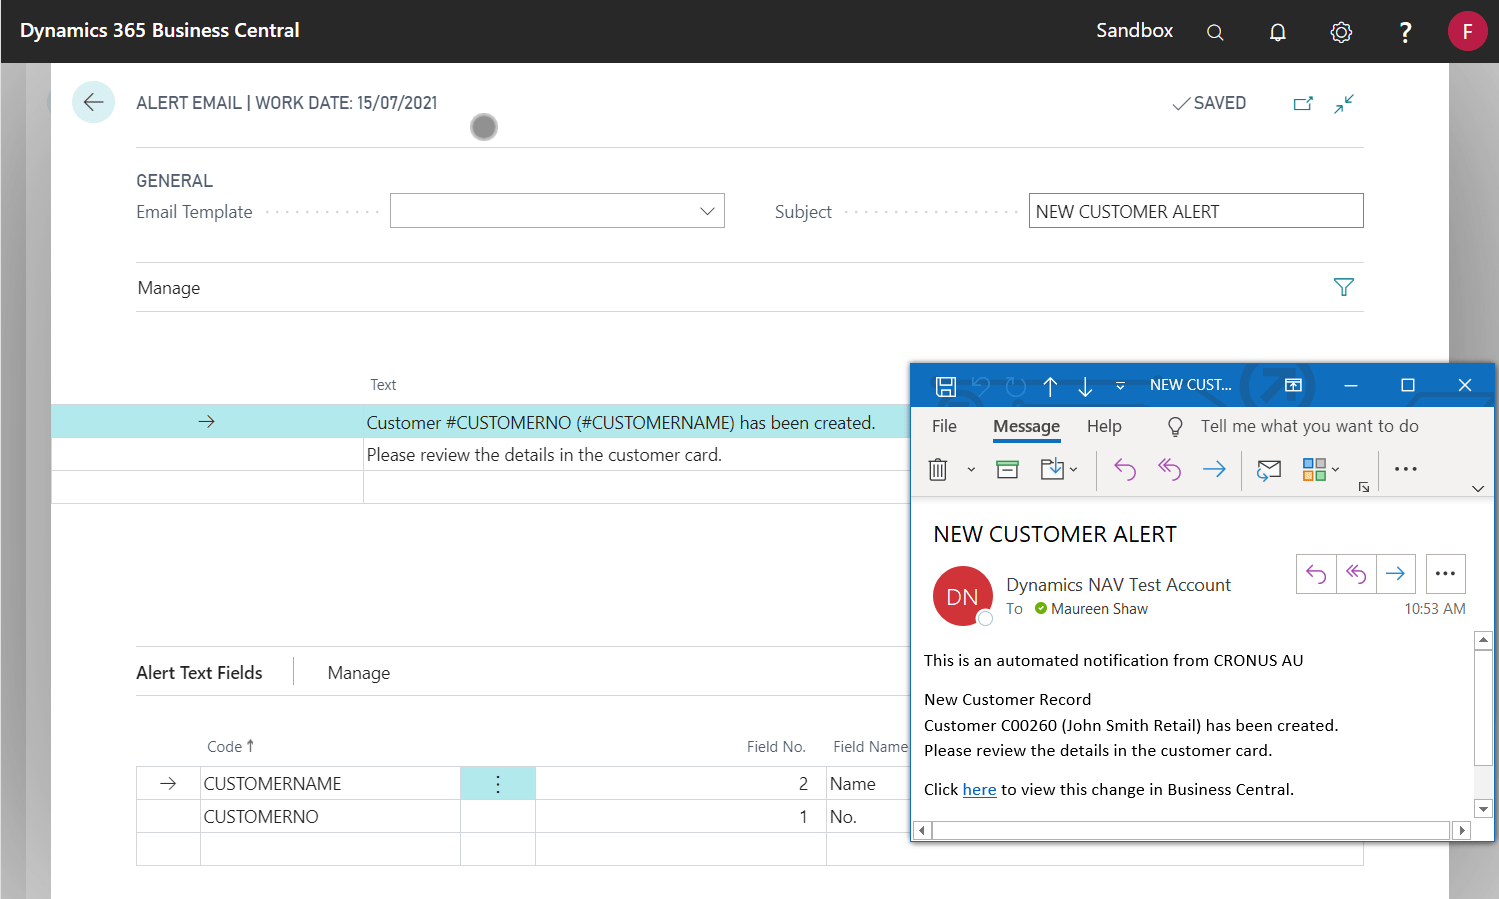Forward using the Outlook ribbon
Viewport: 1499px width, 899px height.
(1214, 469)
